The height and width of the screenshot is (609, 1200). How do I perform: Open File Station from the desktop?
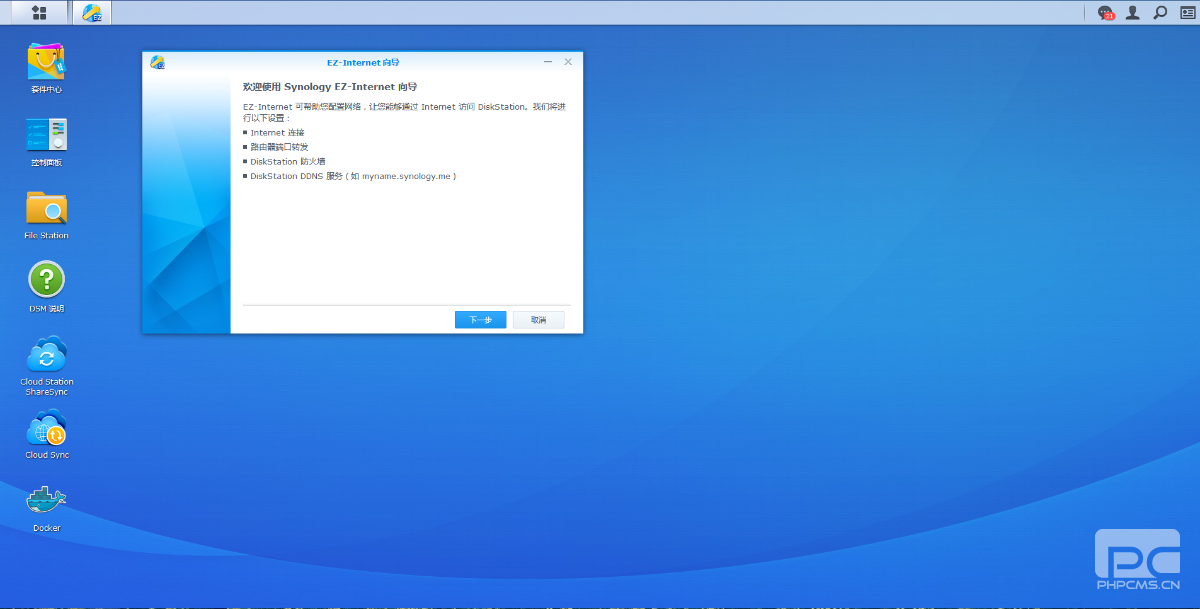[46, 214]
